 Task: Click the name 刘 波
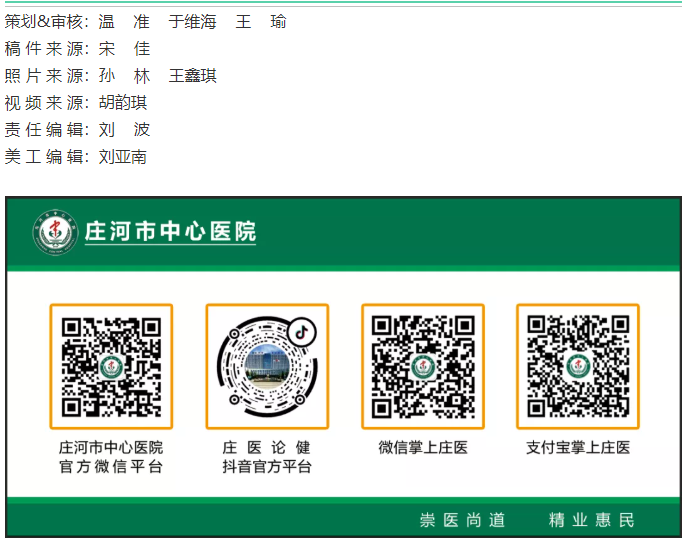(x=124, y=130)
